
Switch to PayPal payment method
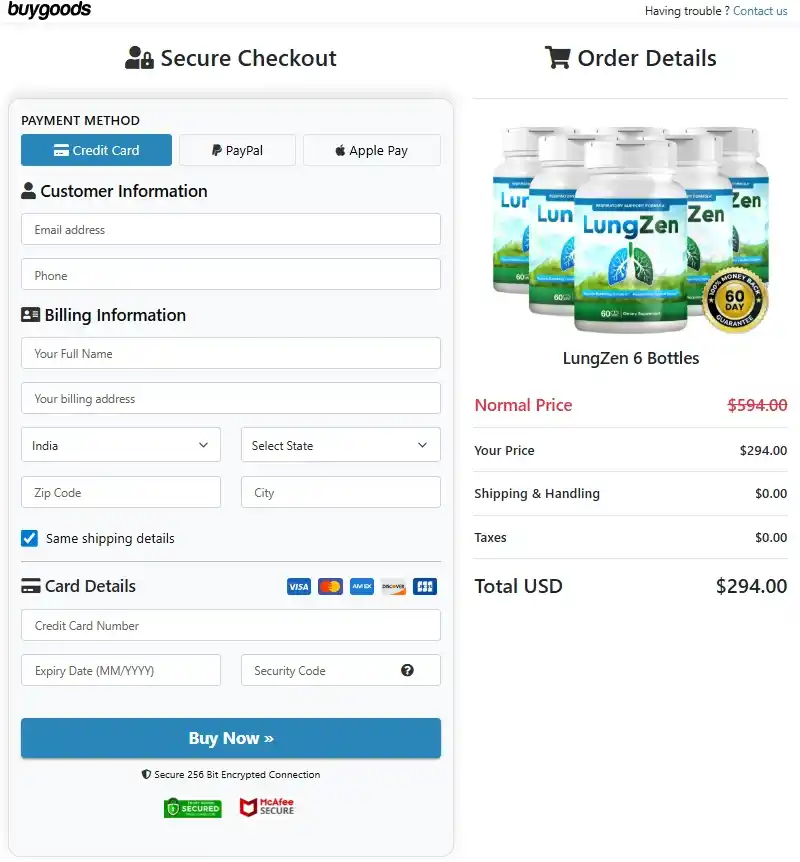coord(237,151)
